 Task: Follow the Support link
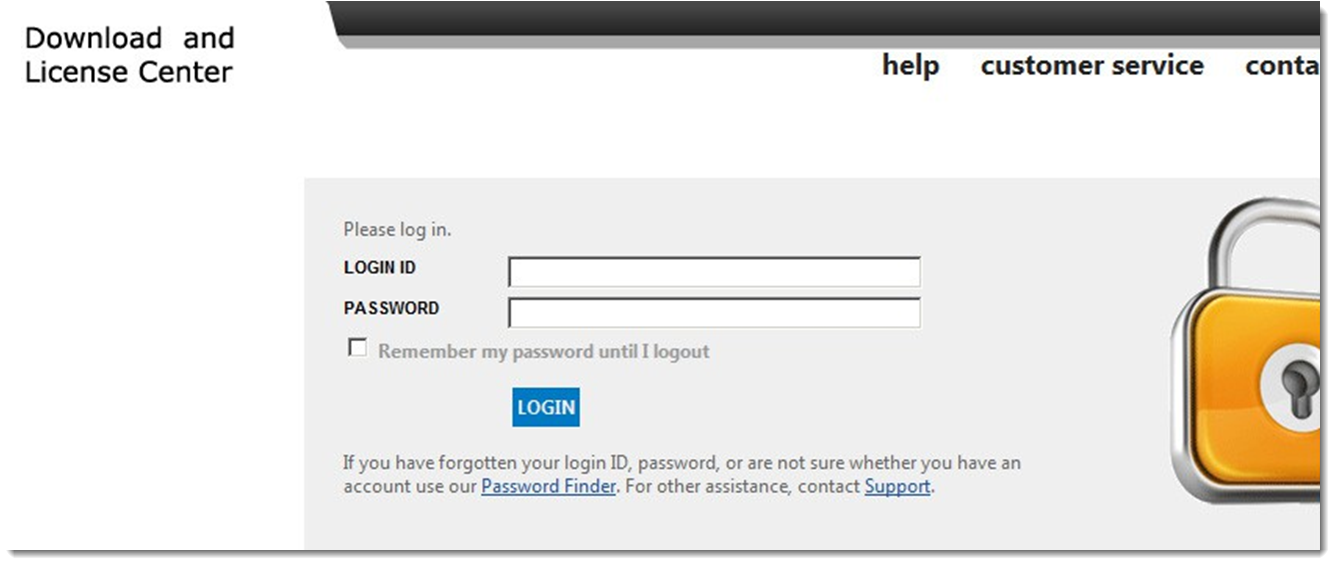pyautogui.click(x=897, y=487)
